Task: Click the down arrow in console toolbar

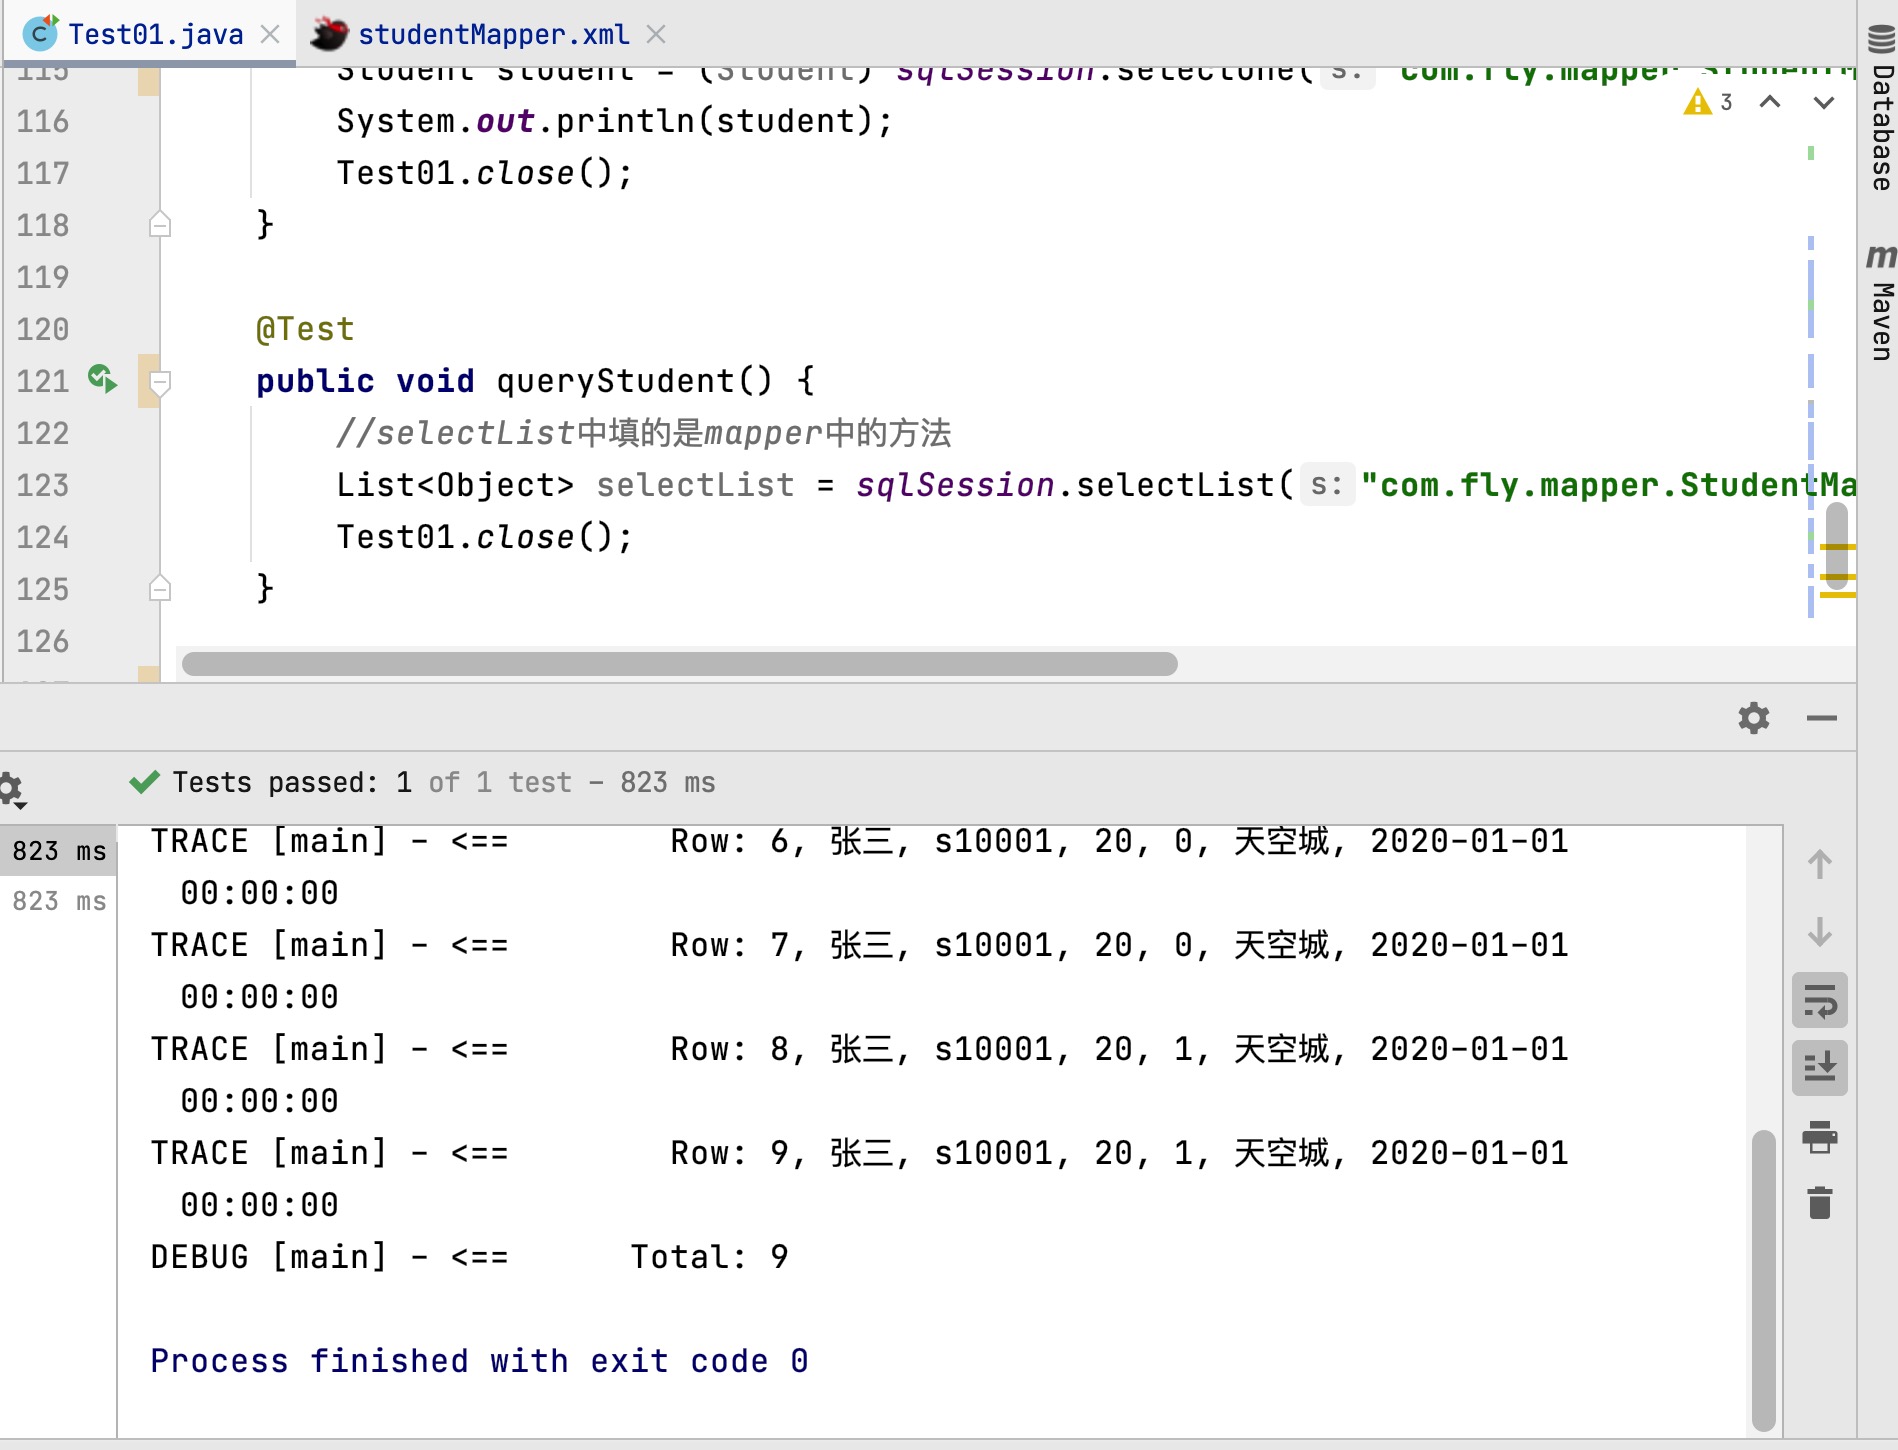Action: tap(1820, 932)
